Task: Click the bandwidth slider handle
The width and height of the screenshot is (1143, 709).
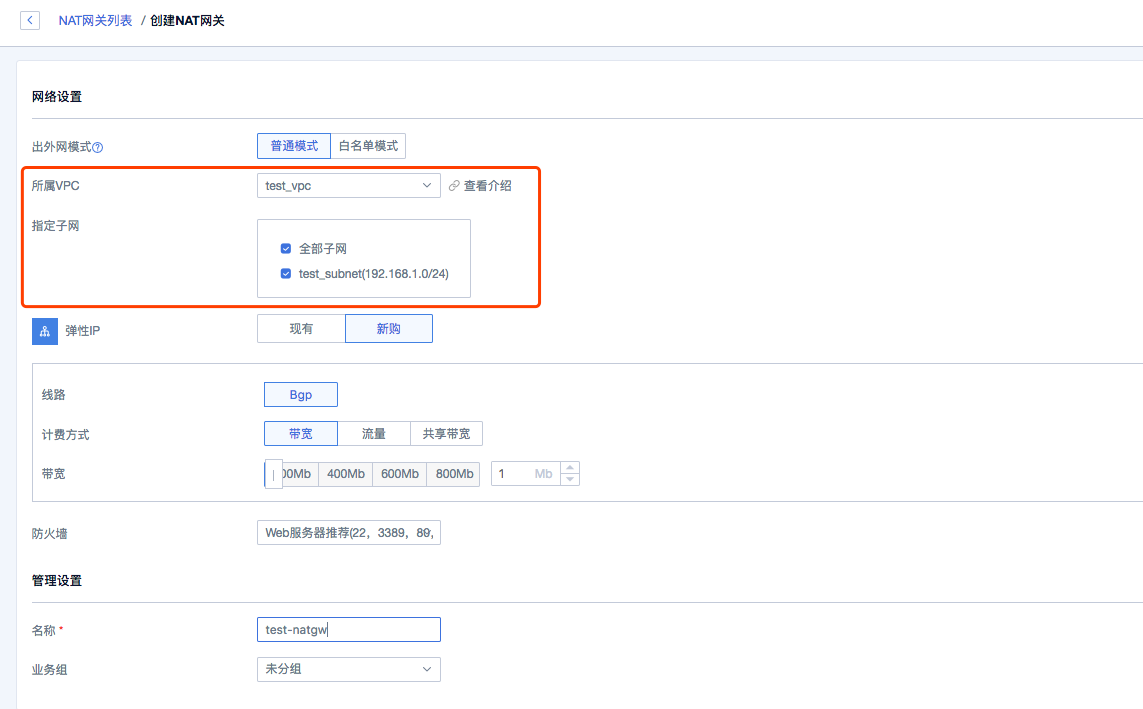Action: click(273, 474)
